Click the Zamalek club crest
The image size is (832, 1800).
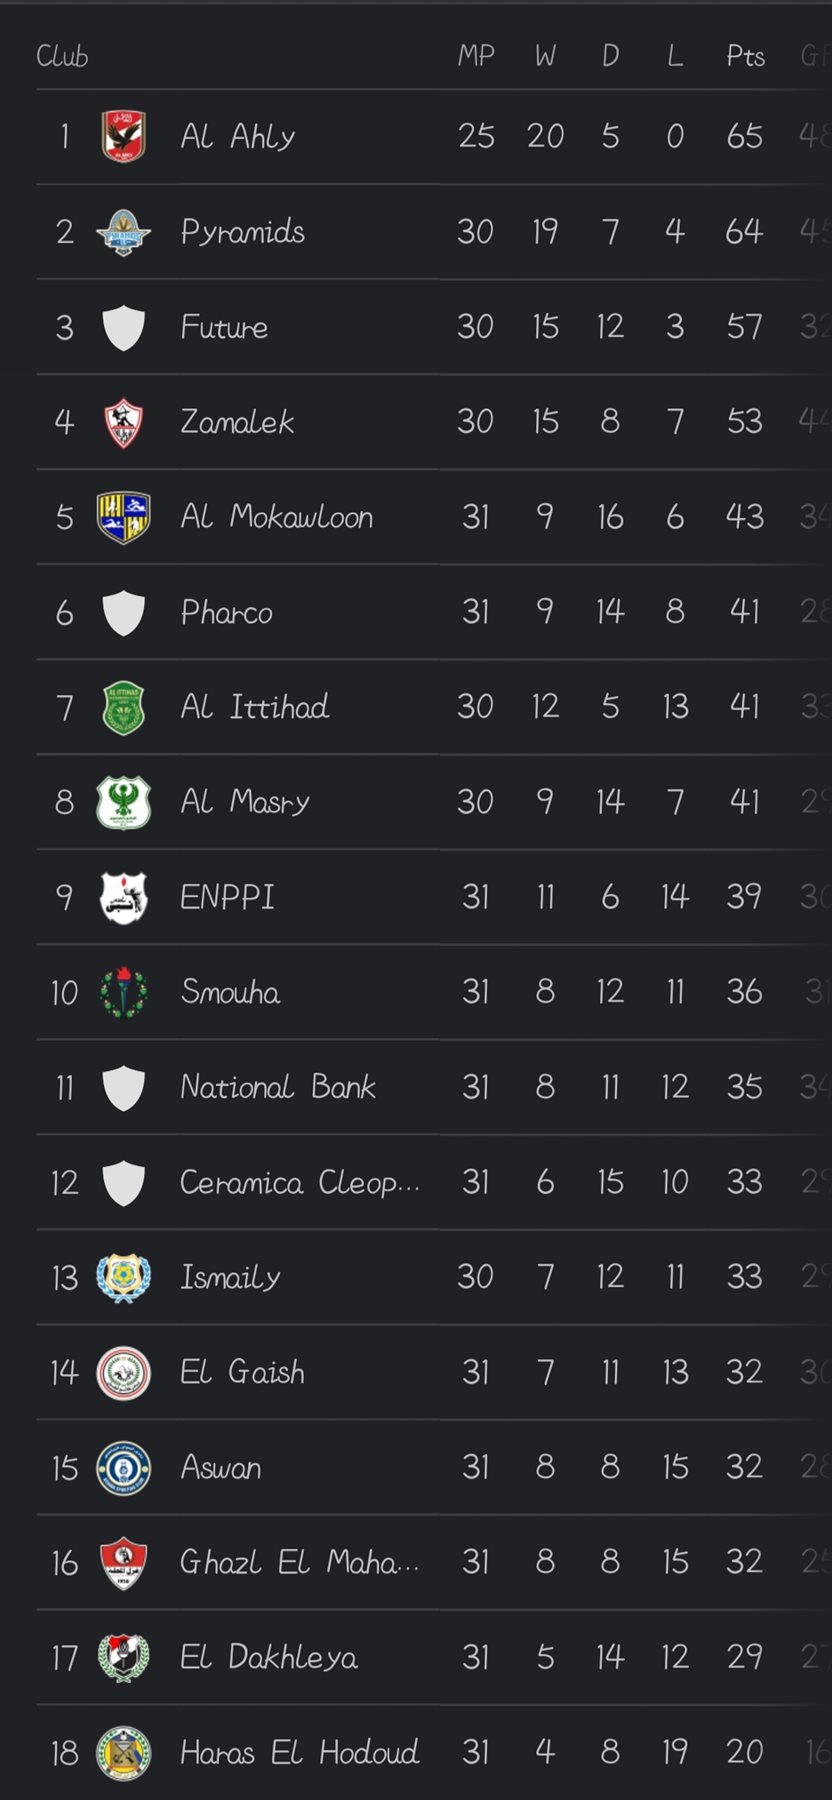[124, 422]
